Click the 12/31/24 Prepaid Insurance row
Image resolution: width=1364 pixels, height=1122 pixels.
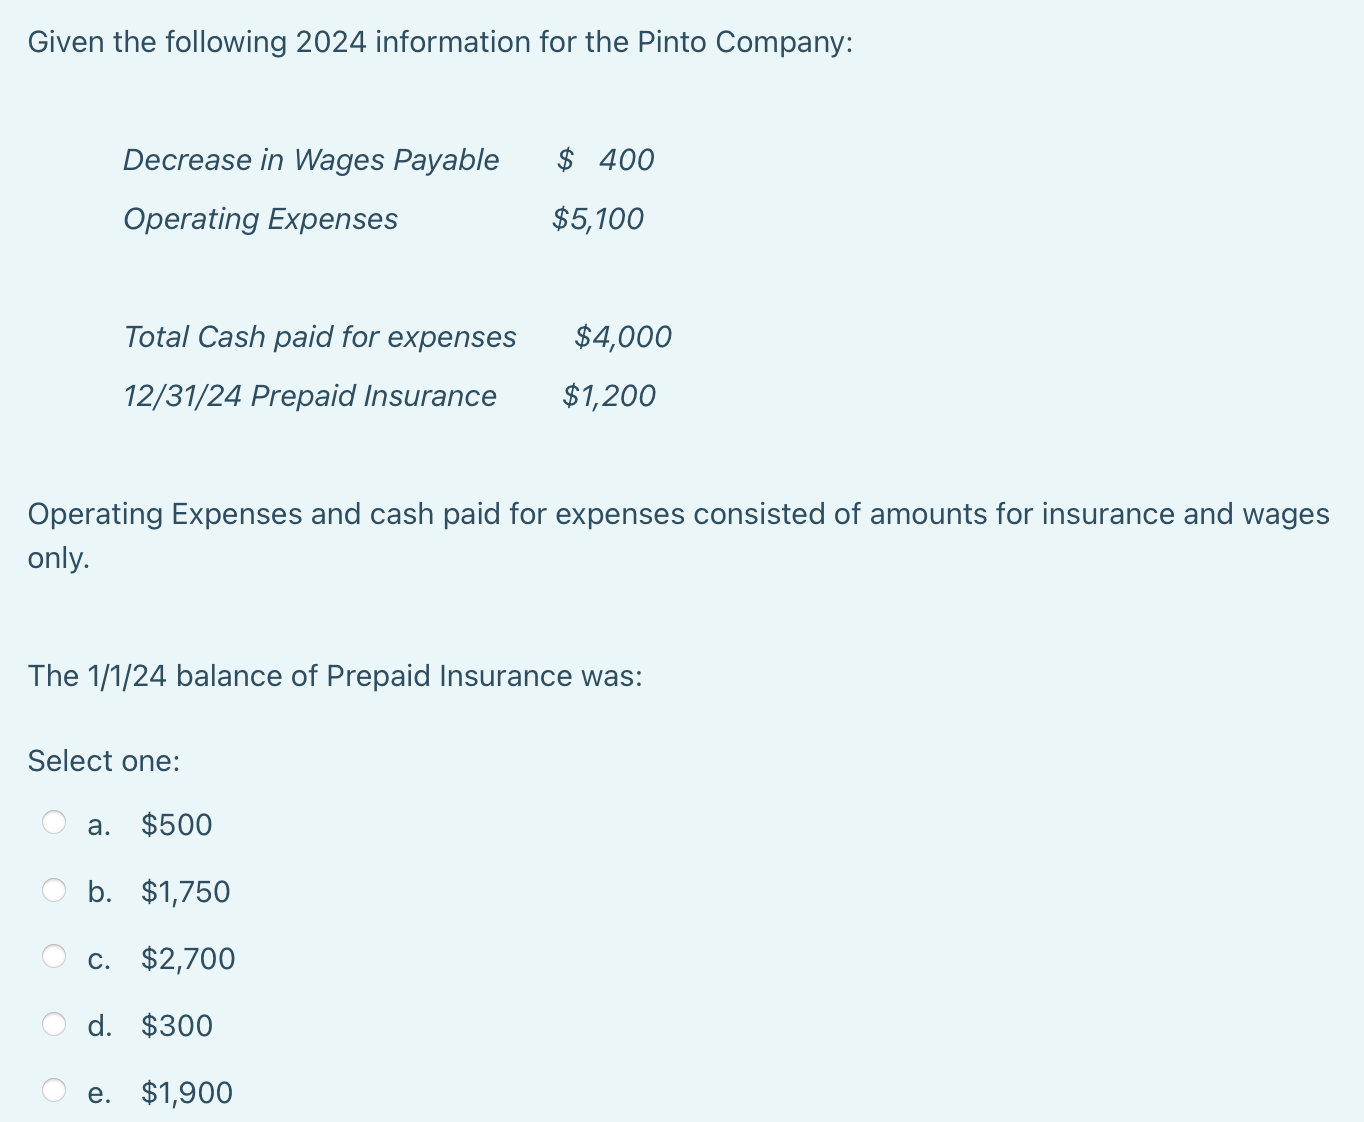389,396
